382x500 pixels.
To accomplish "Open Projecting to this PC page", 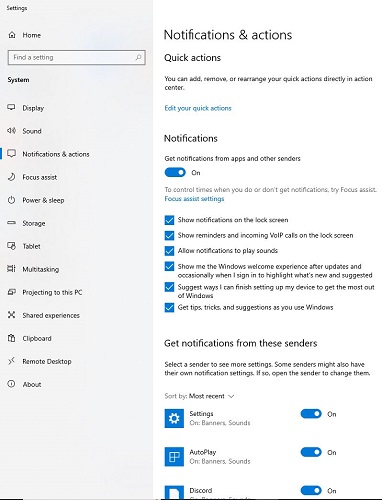I will (52, 292).
